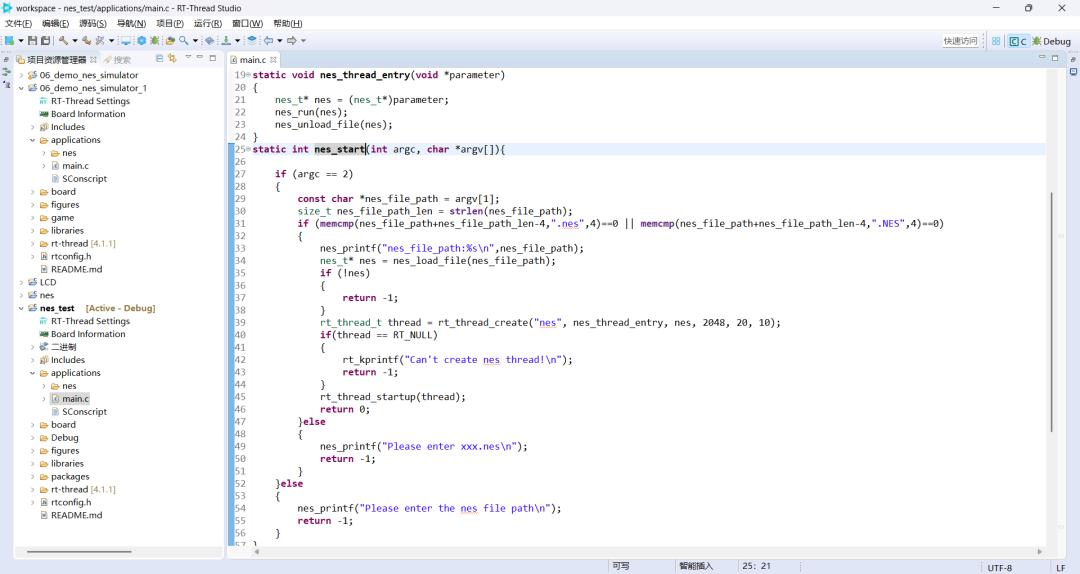Collapse the nes_test project tree
Image resolution: width=1080 pixels, height=574 pixels.
pyautogui.click(x=21, y=308)
